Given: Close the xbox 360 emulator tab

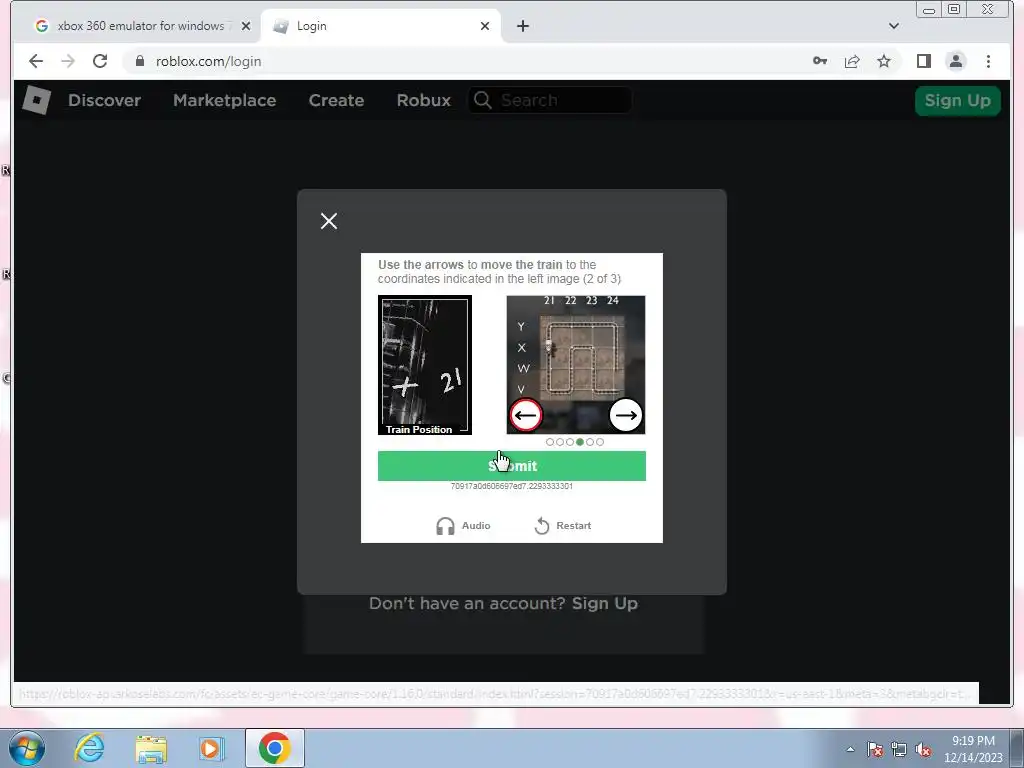Looking at the screenshot, I should (246, 26).
